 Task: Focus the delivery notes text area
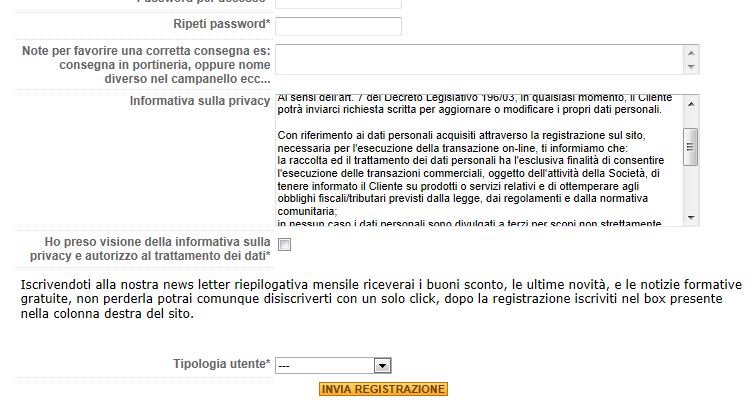point(479,60)
